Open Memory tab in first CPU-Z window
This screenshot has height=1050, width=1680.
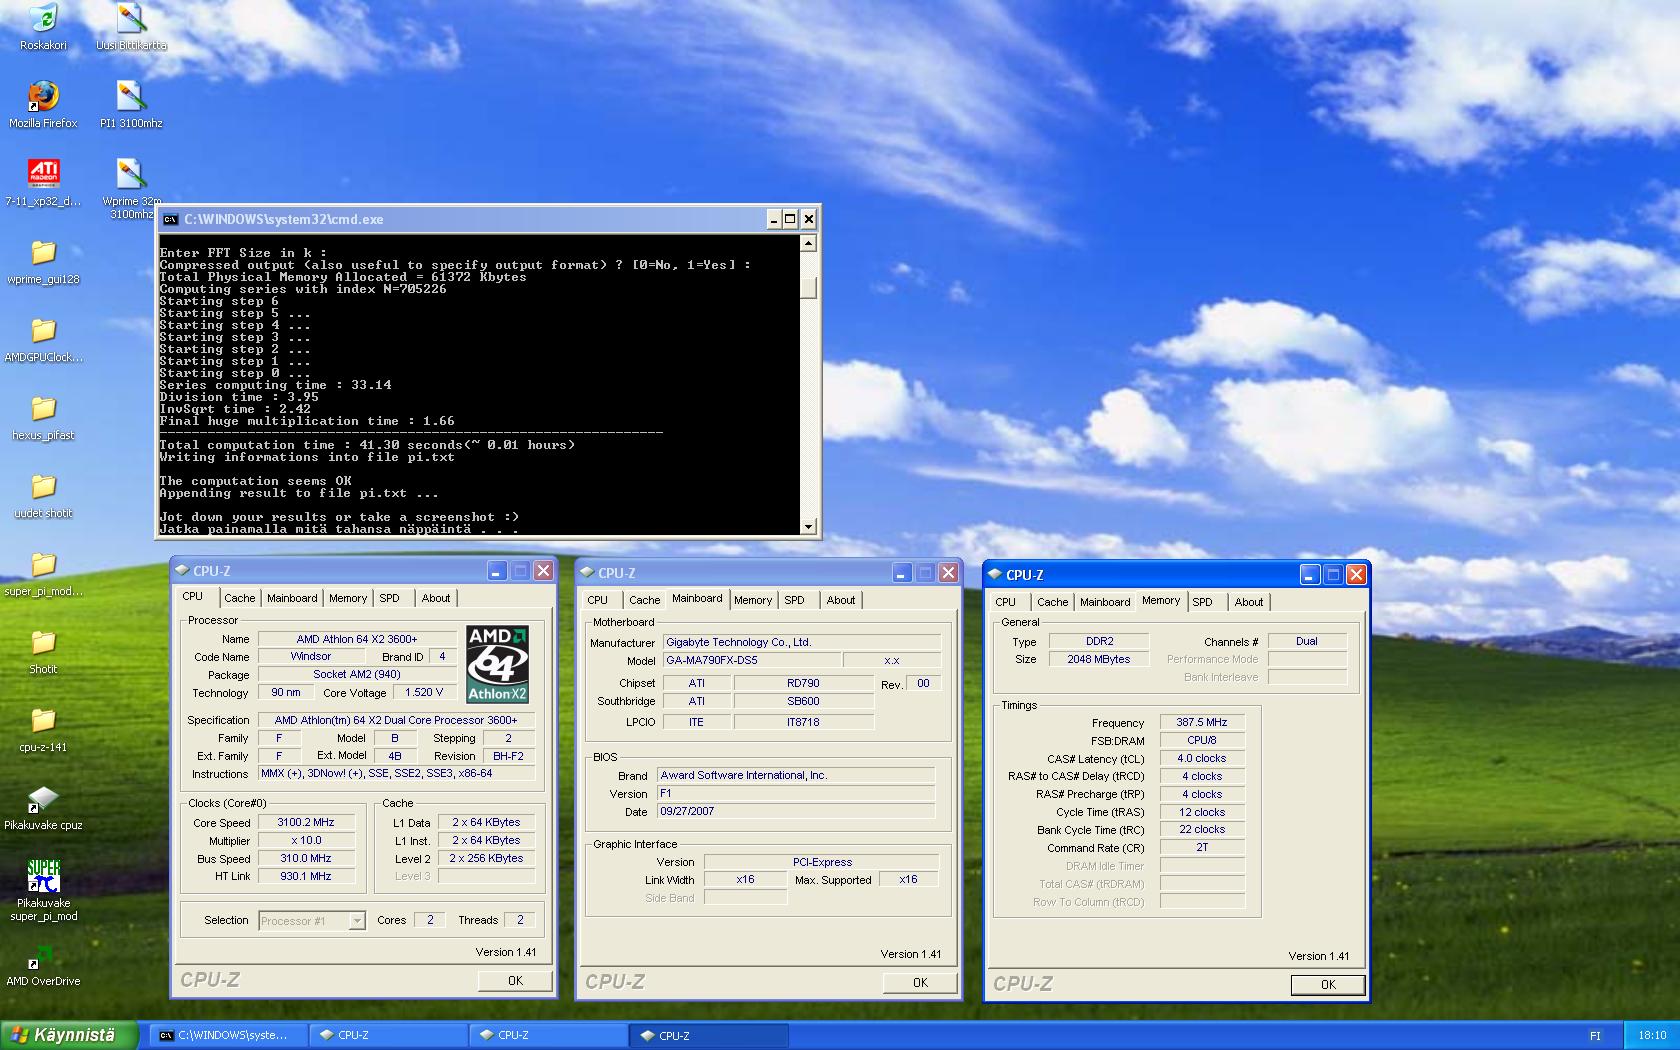348,598
